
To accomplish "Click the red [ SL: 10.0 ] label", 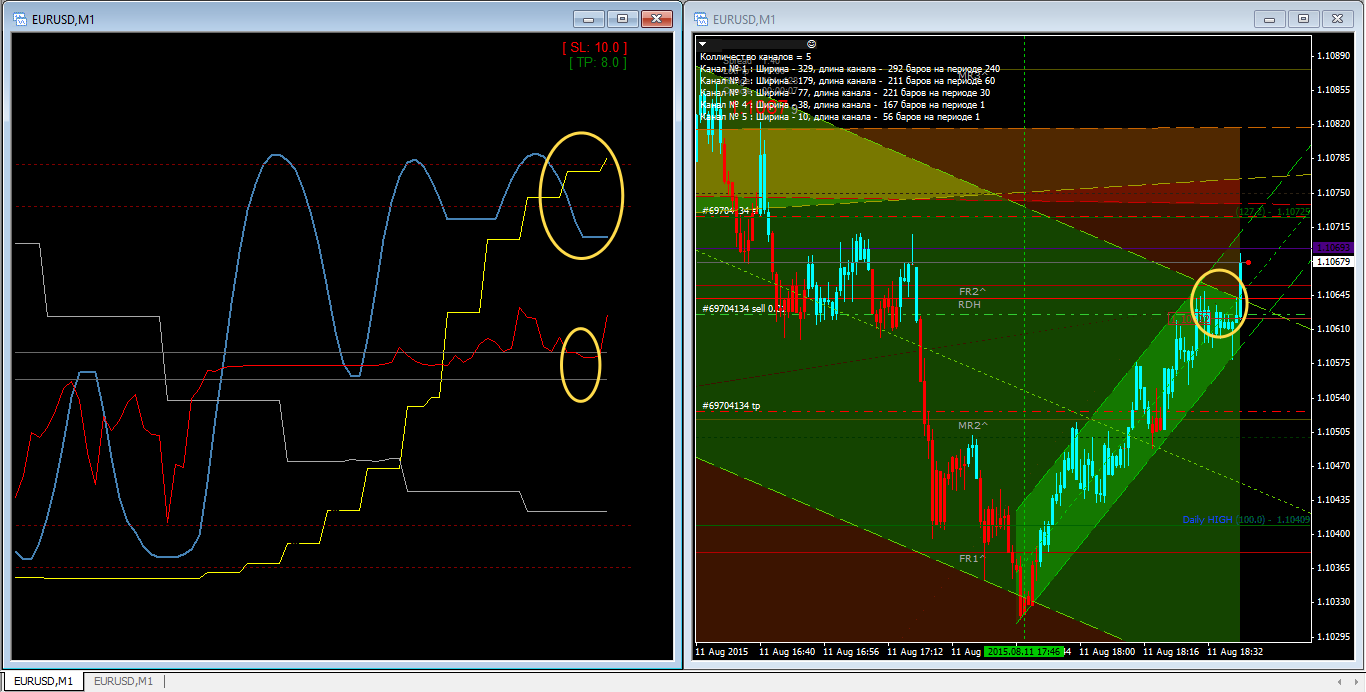I will pos(595,47).
